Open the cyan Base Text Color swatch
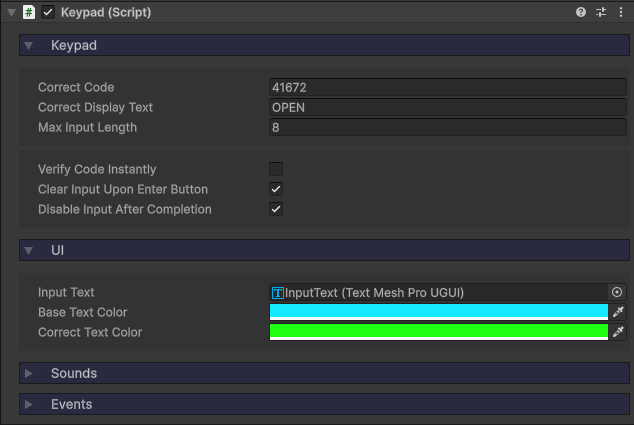 438,312
